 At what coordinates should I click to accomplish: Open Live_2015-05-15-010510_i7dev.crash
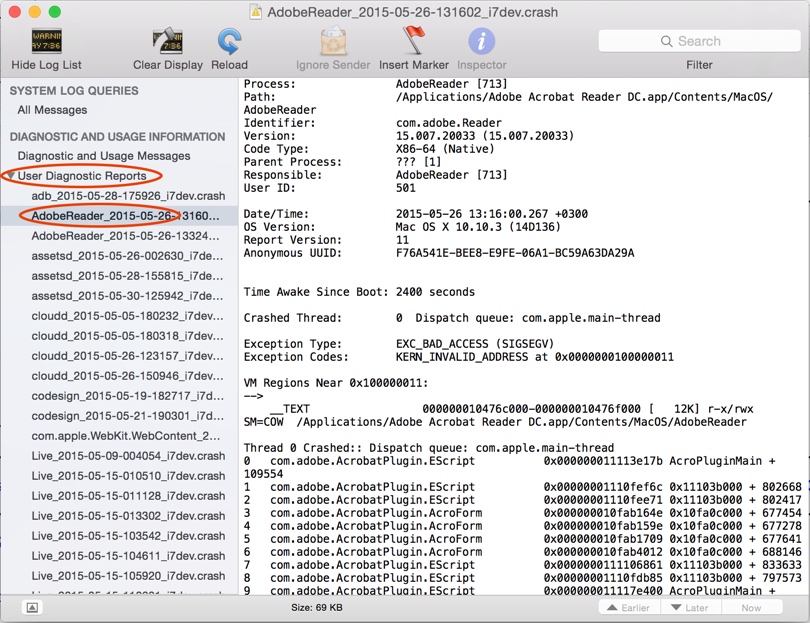(x=128, y=476)
